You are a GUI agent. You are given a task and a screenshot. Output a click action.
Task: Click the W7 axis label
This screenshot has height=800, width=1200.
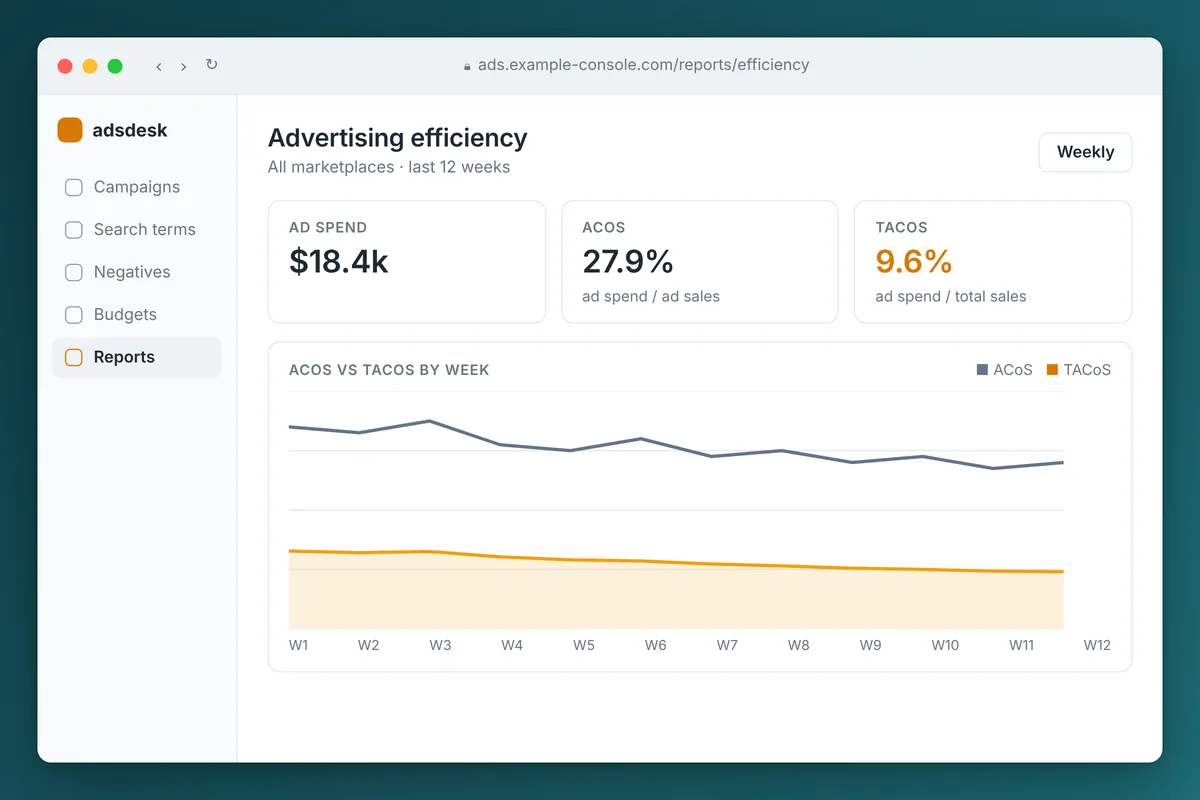(727, 645)
